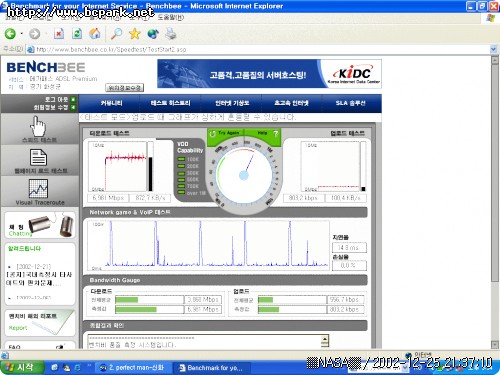The image size is (500, 375).
Task: Click the 회원정보 수정 link
Action: coord(51,107)
